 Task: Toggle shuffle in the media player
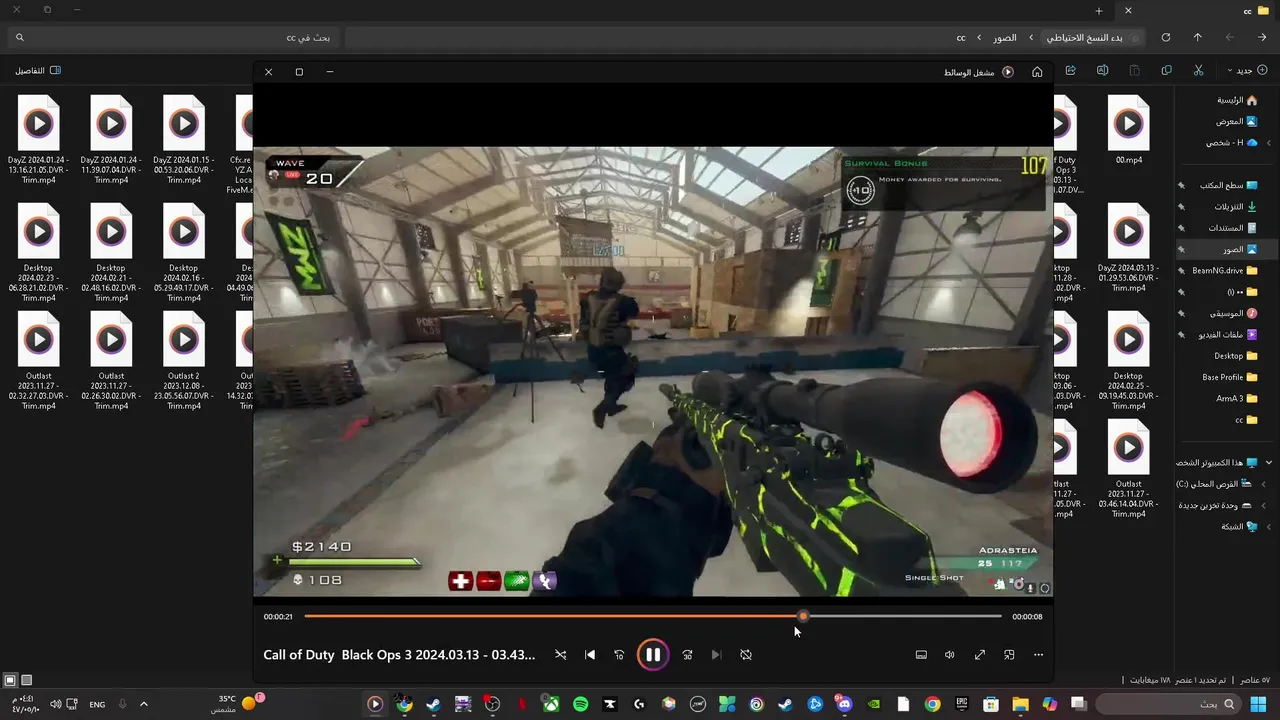point(560,655)
